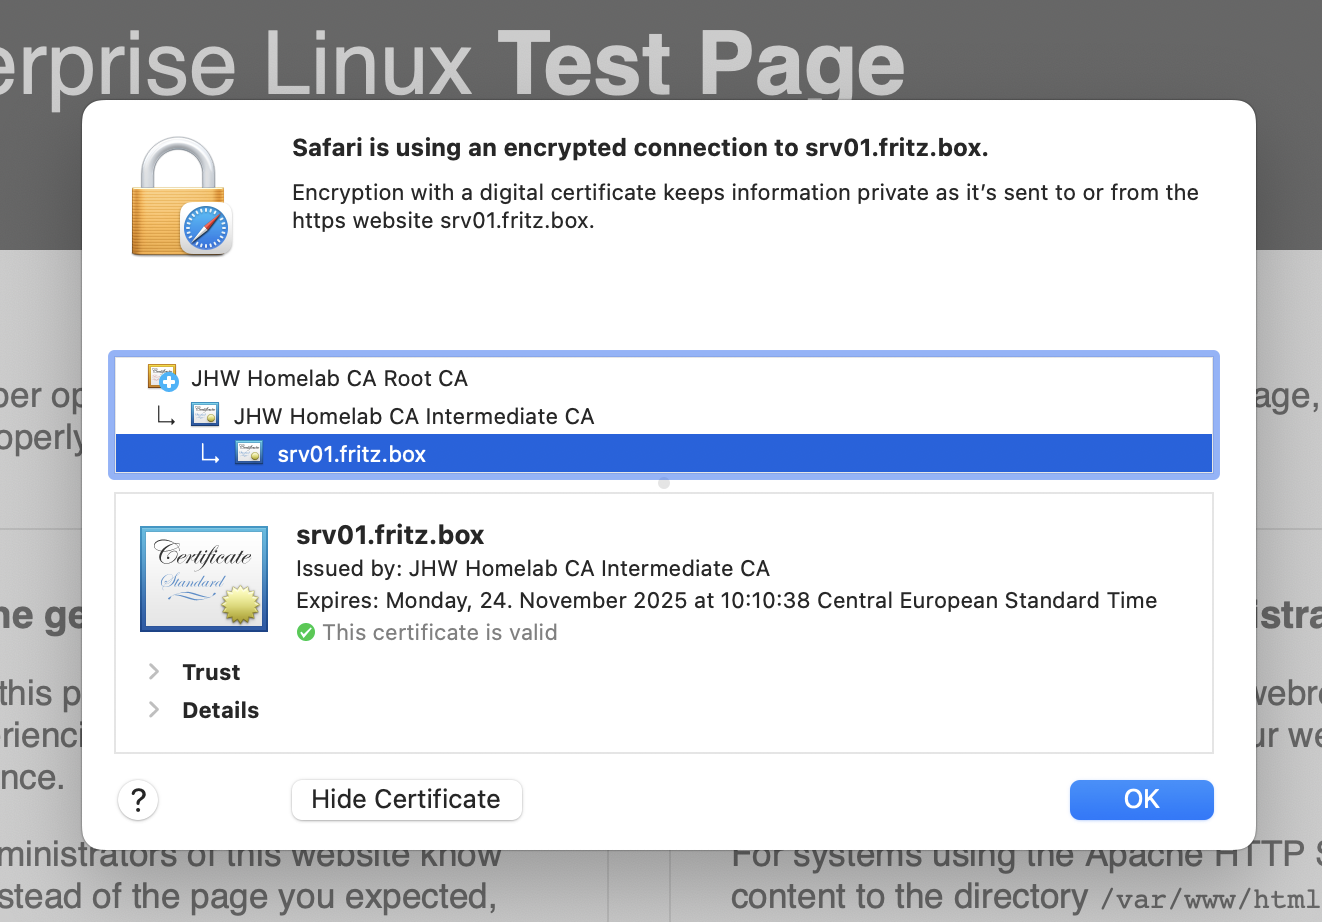Click the 'This certificate is valid' text

[x=439, y=633]
